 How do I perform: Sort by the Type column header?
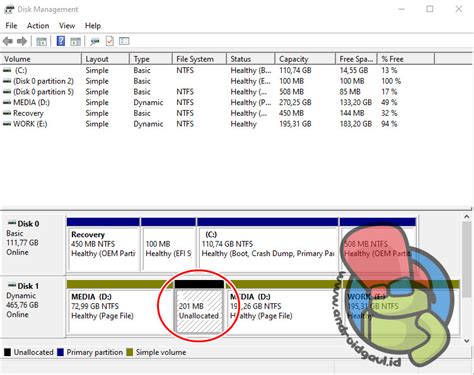(x=151, y=59)
